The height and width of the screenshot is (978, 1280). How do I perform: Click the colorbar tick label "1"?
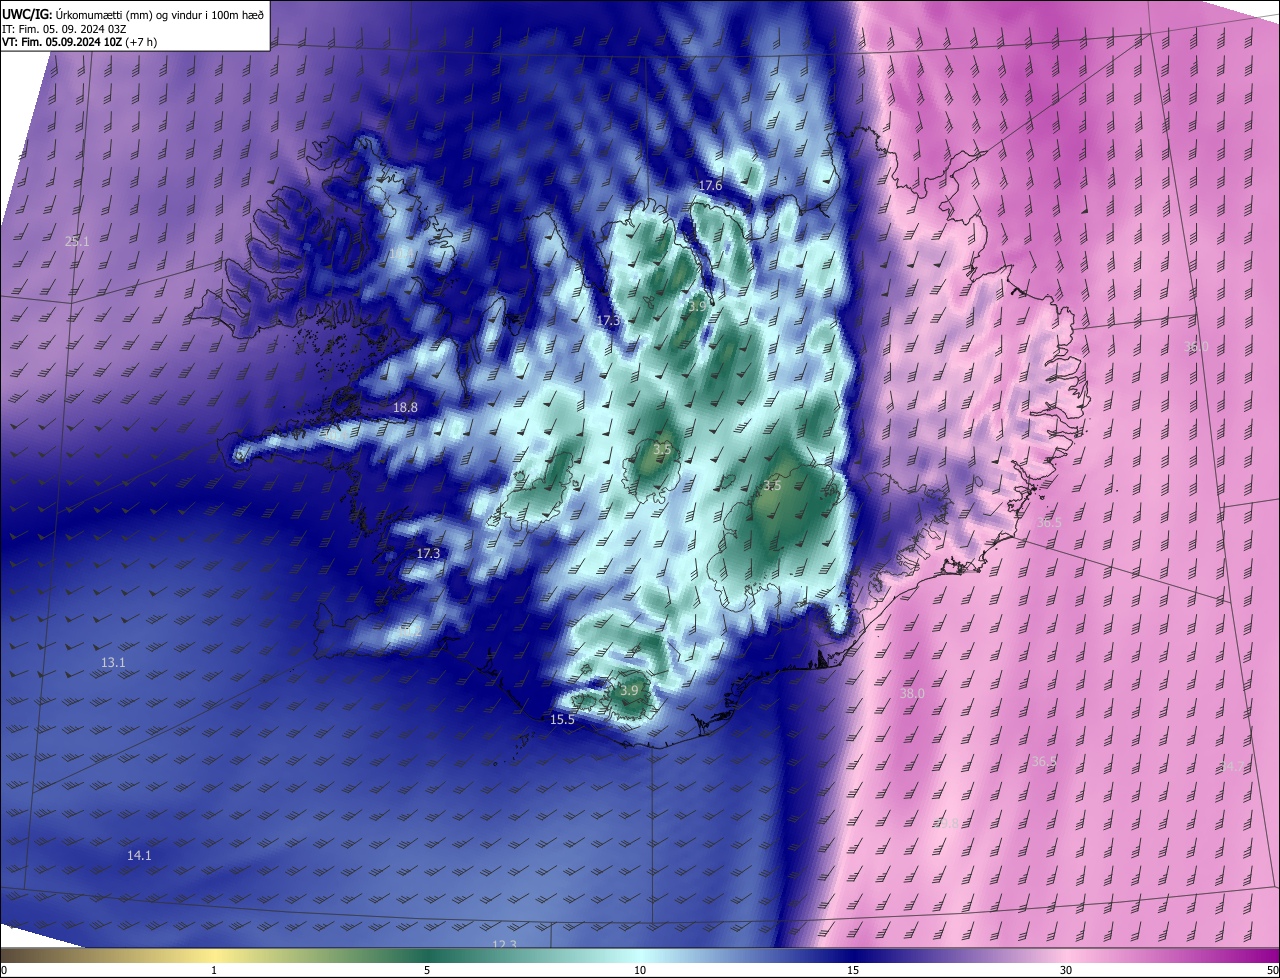[x=214, y=971]
